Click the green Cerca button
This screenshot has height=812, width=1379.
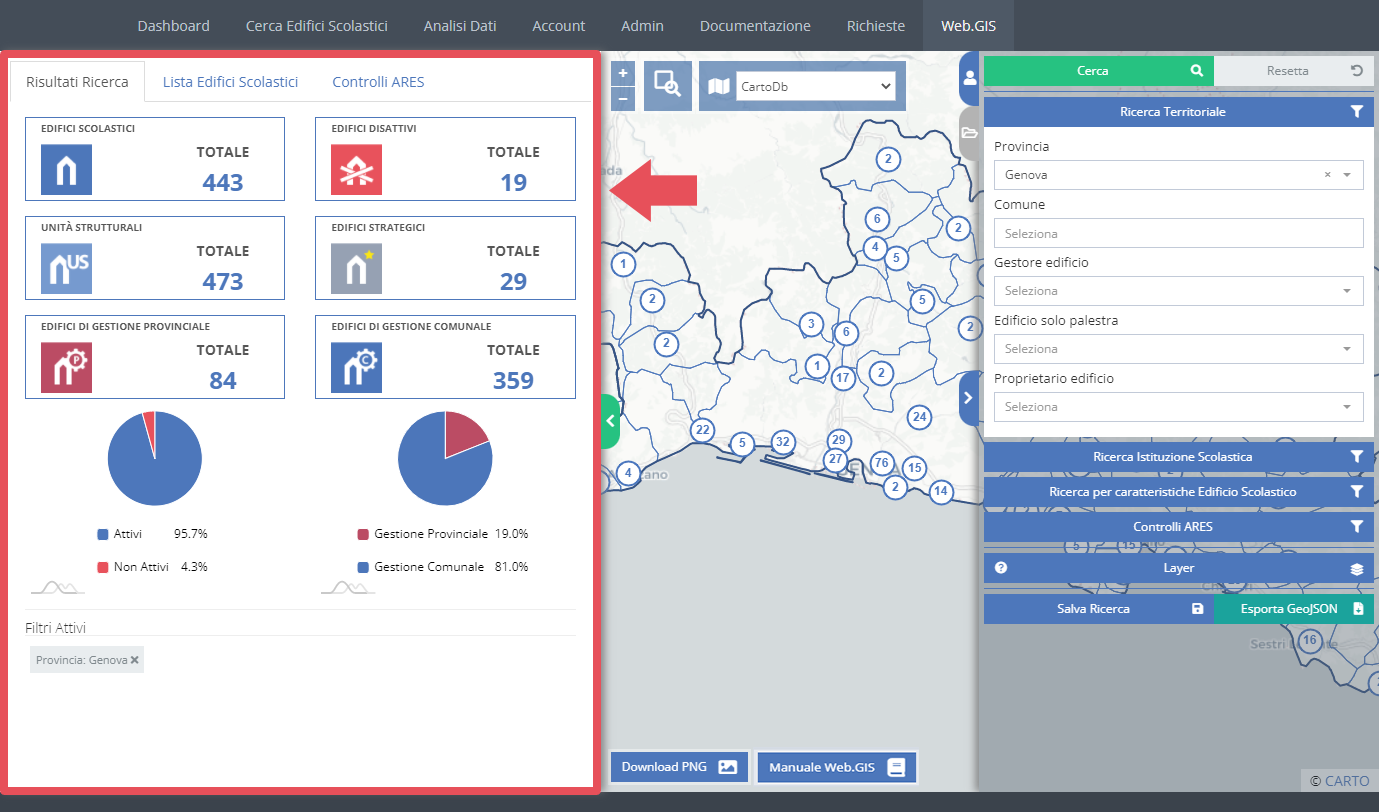pos(1098,71)
